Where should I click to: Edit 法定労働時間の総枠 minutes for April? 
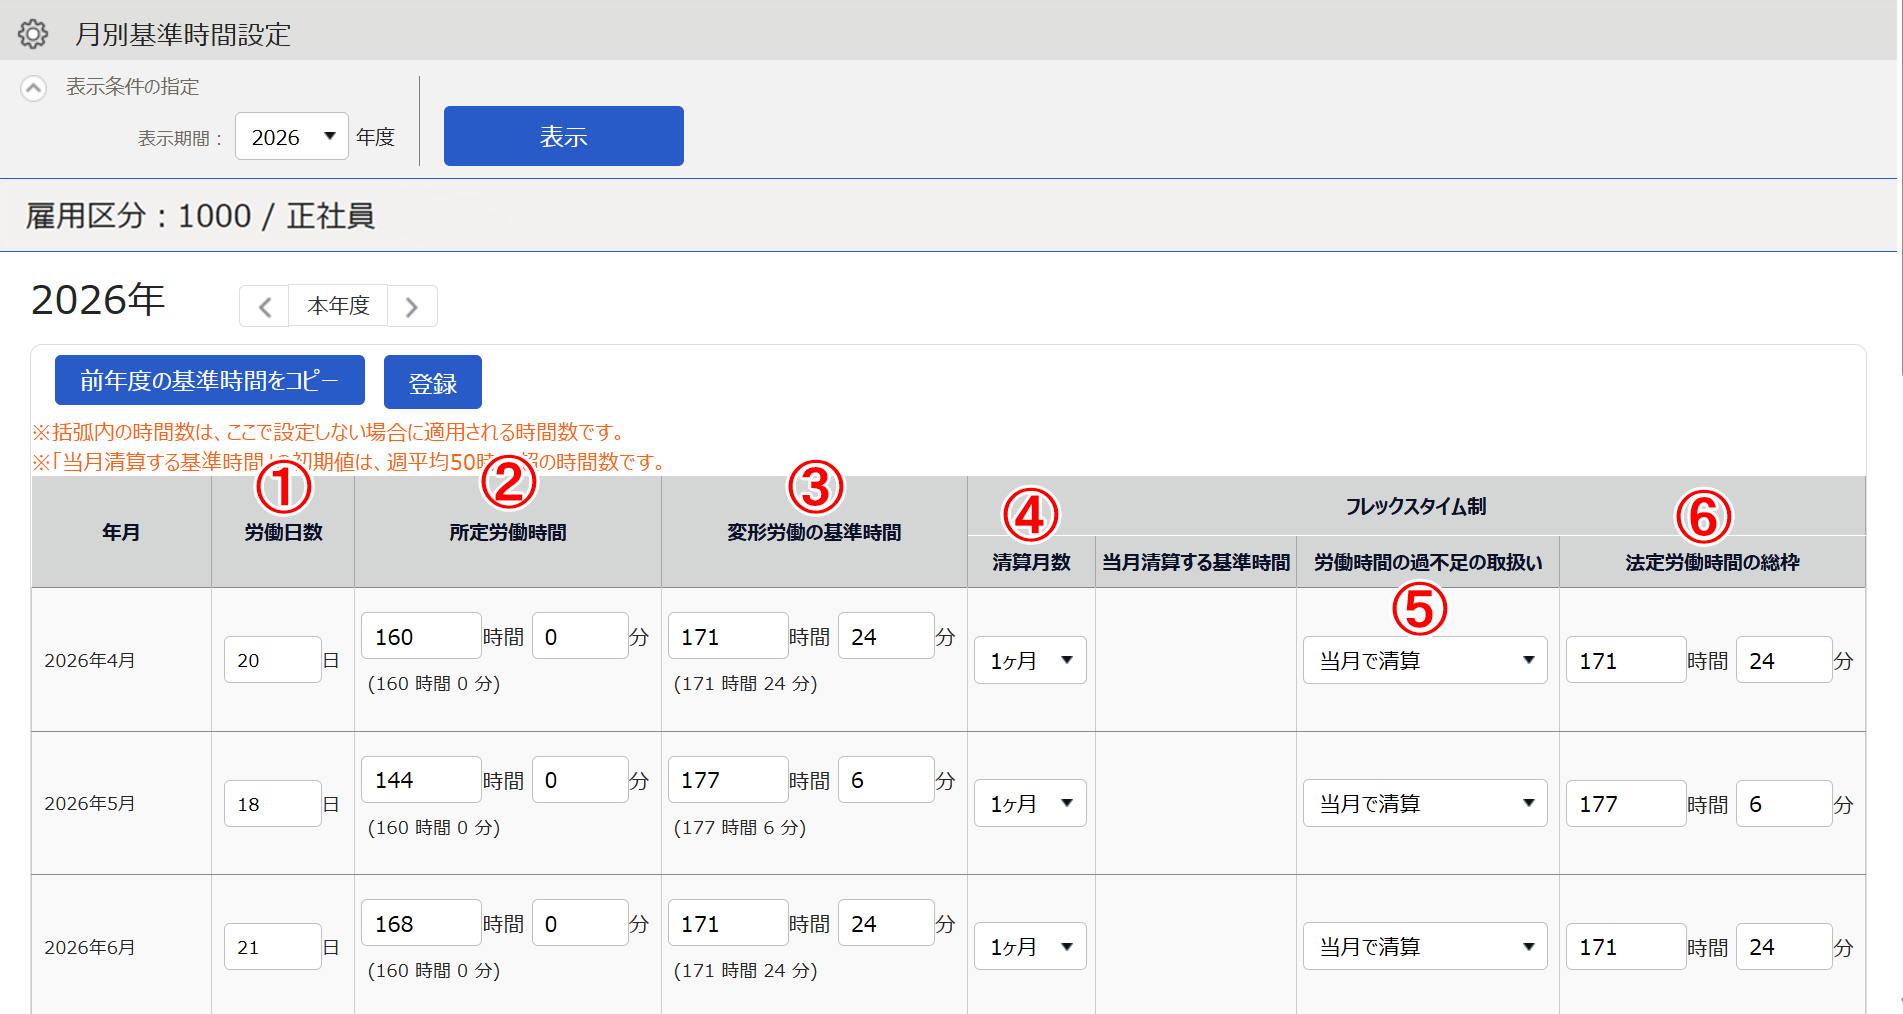[1784, 660]
